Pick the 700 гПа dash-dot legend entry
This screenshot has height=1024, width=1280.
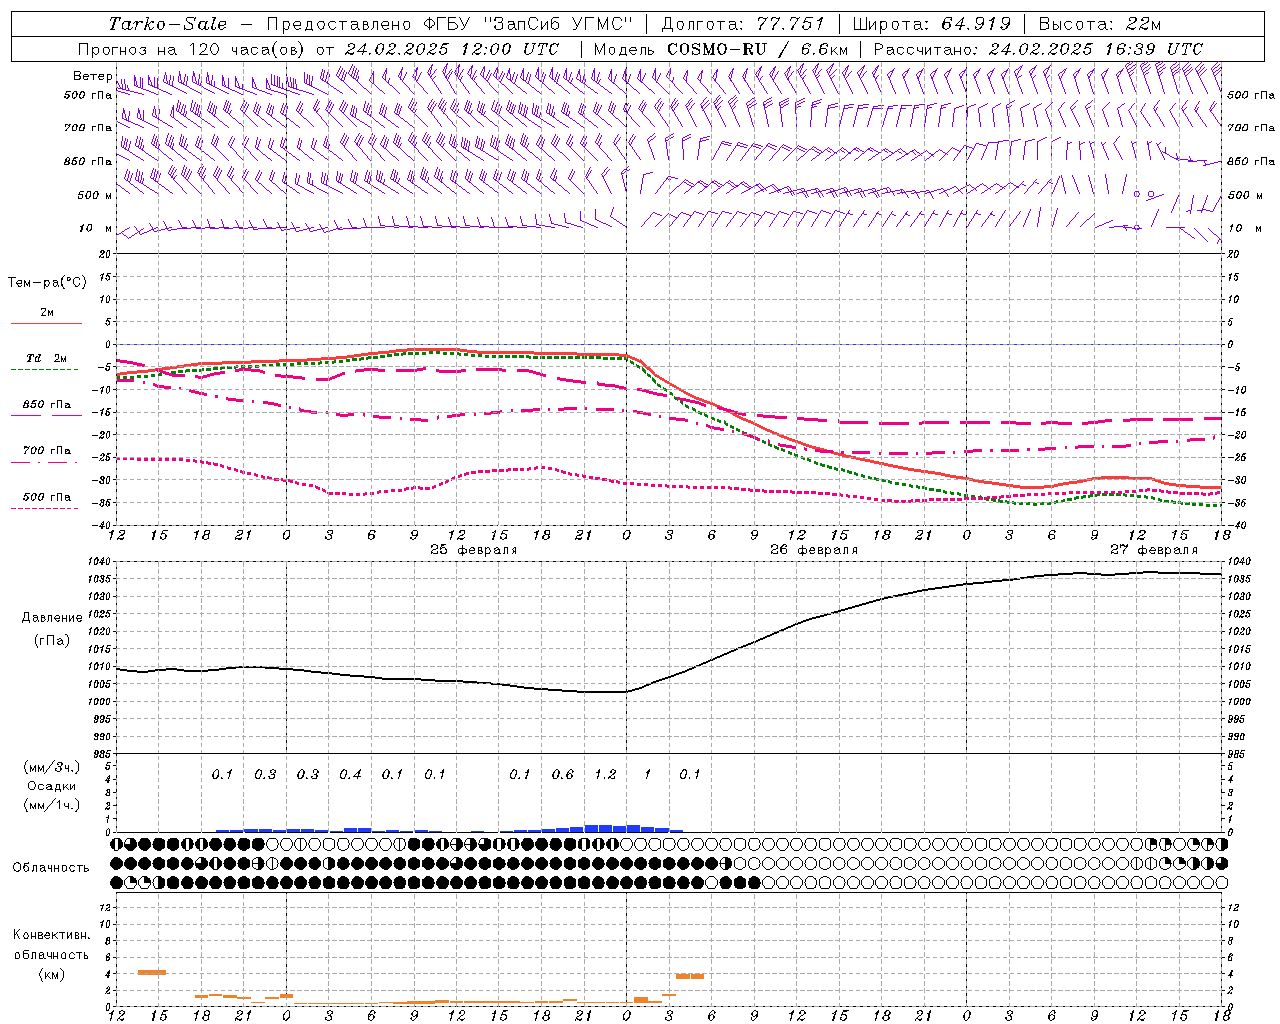(x=46, y=455)
